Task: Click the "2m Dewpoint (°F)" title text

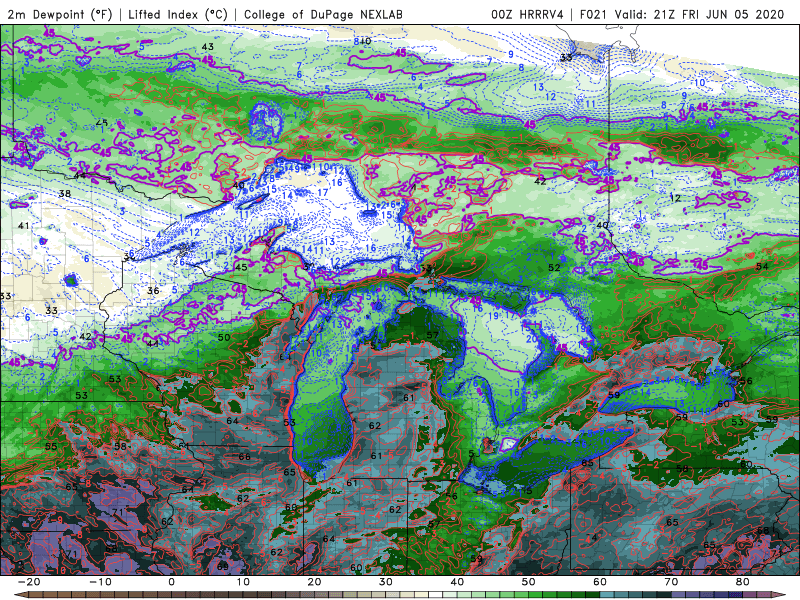Action: 59,14
